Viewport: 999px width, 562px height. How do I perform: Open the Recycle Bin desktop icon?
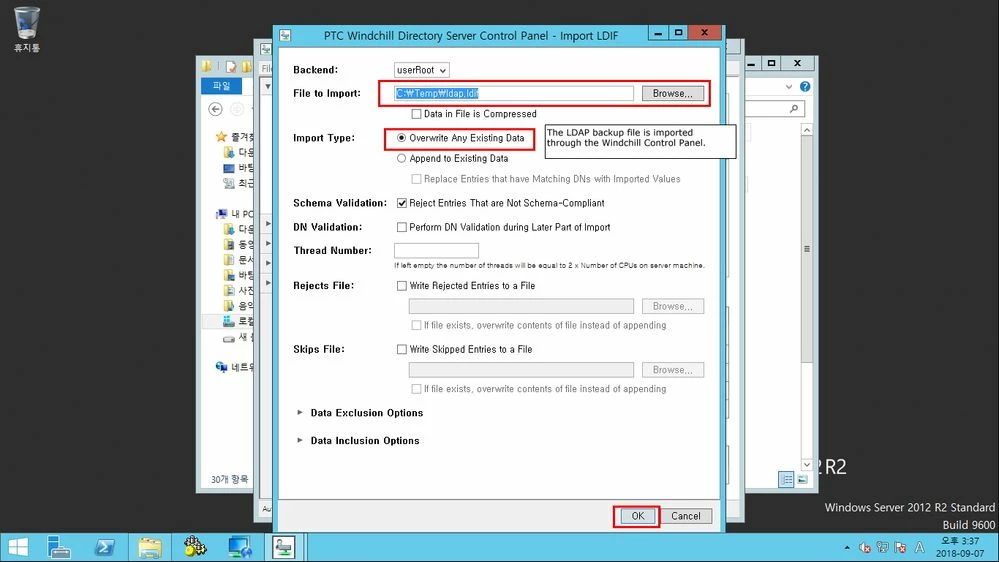pos(27,29)
